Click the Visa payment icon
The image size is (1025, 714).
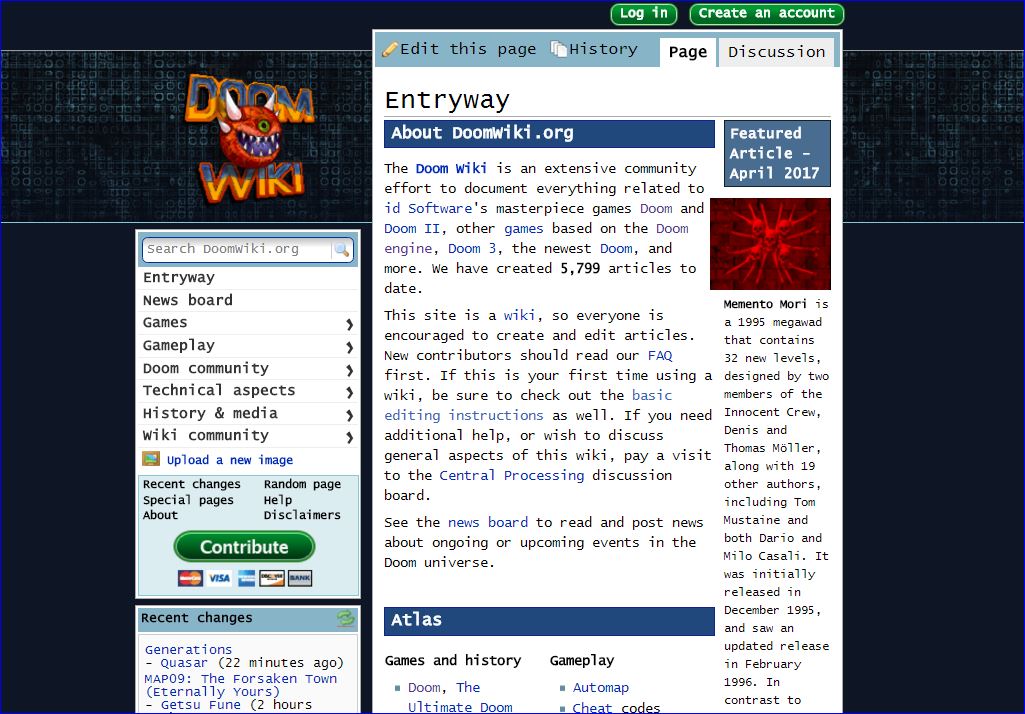pos(219,578)
